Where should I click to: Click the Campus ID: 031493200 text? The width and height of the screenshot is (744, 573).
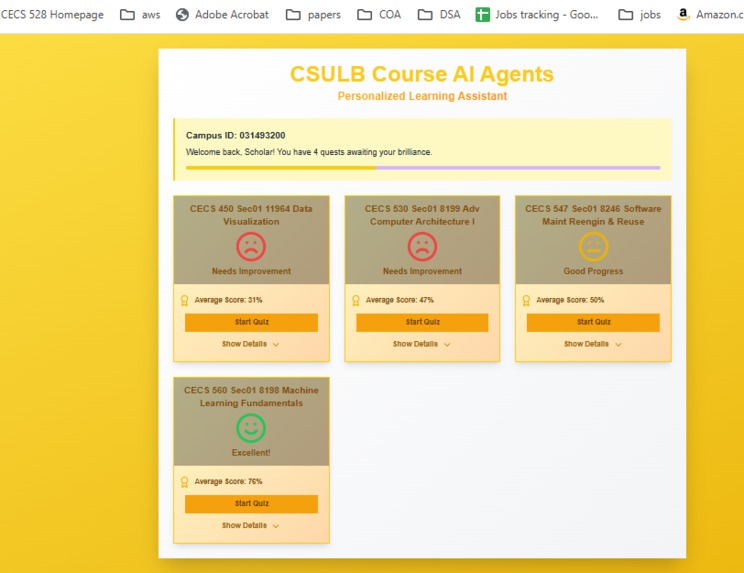point(236,136)
